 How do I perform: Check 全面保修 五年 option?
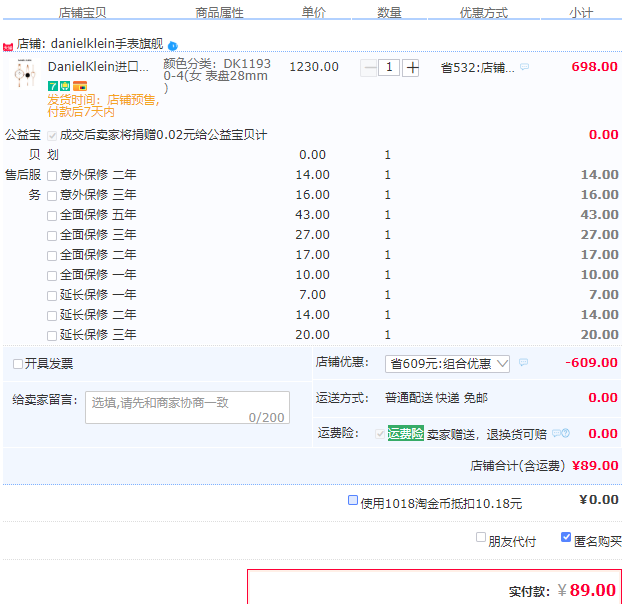click(x=52, y=216)
